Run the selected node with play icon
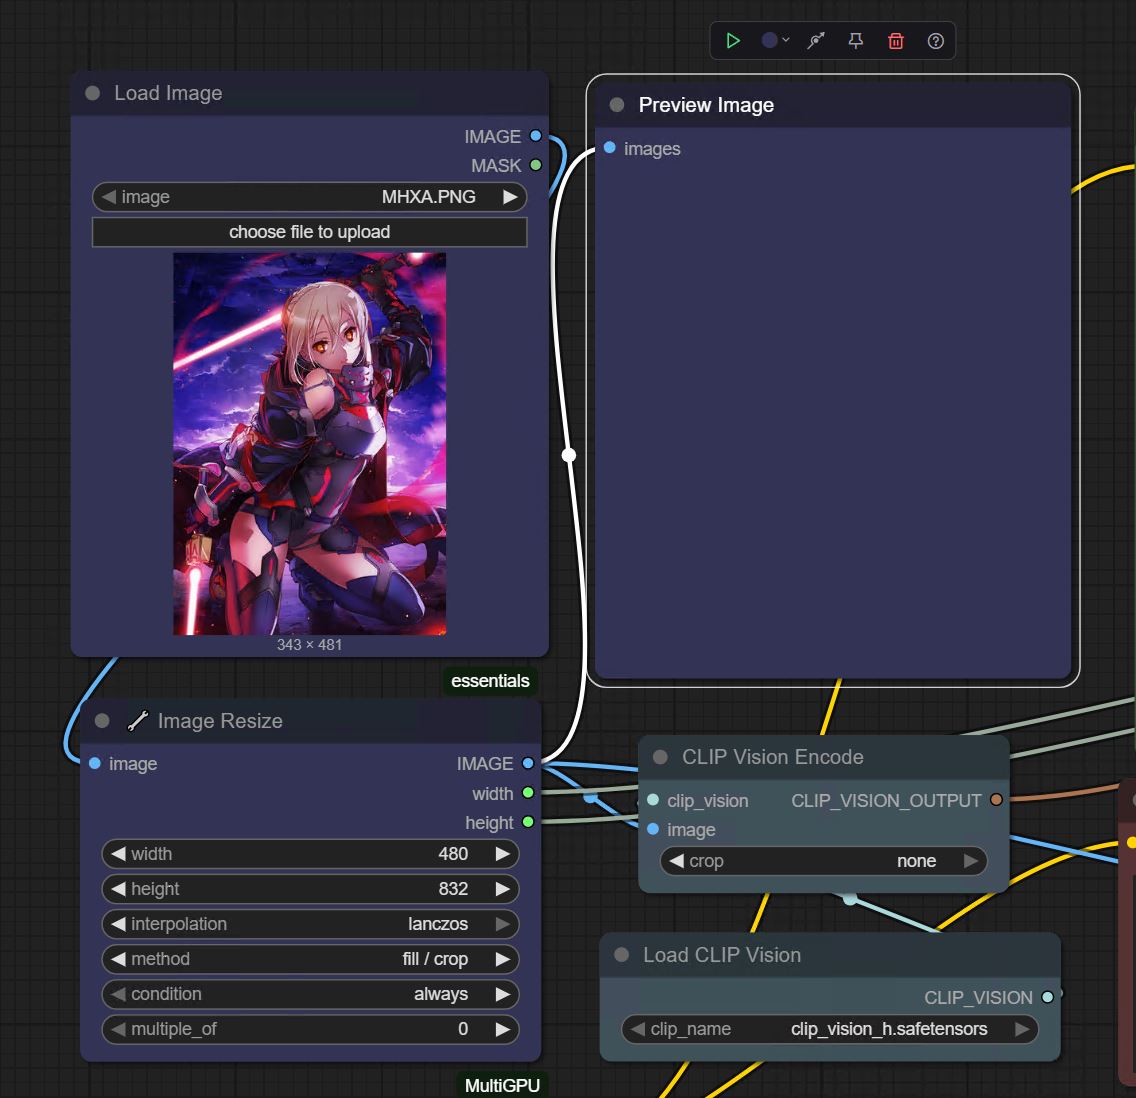The image size is (1136, 1098). point(732,41)
